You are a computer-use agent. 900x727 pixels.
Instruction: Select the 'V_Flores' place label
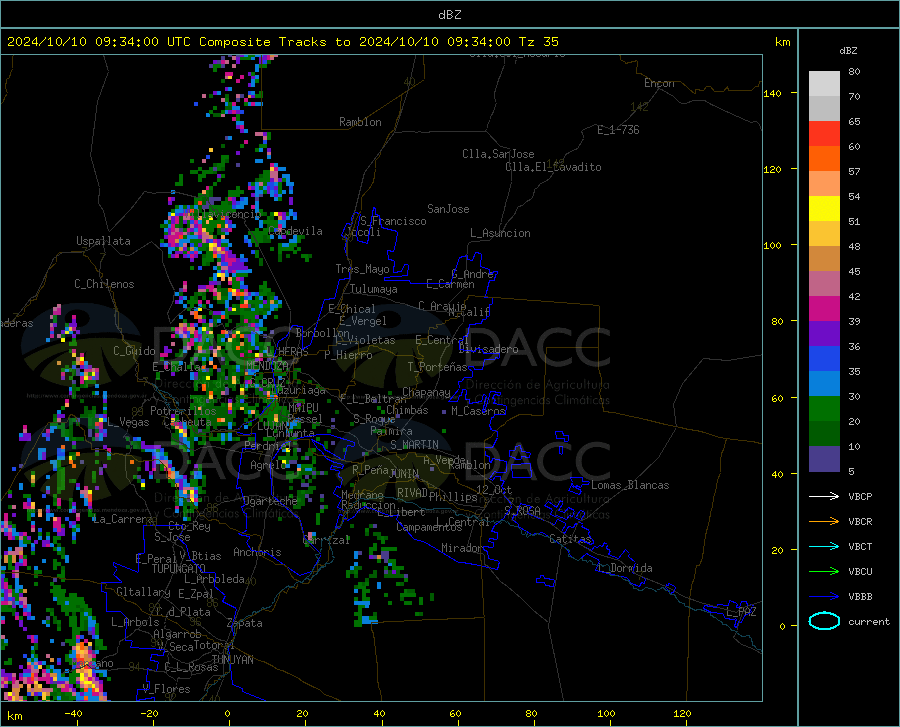click(x=166, y=689)
